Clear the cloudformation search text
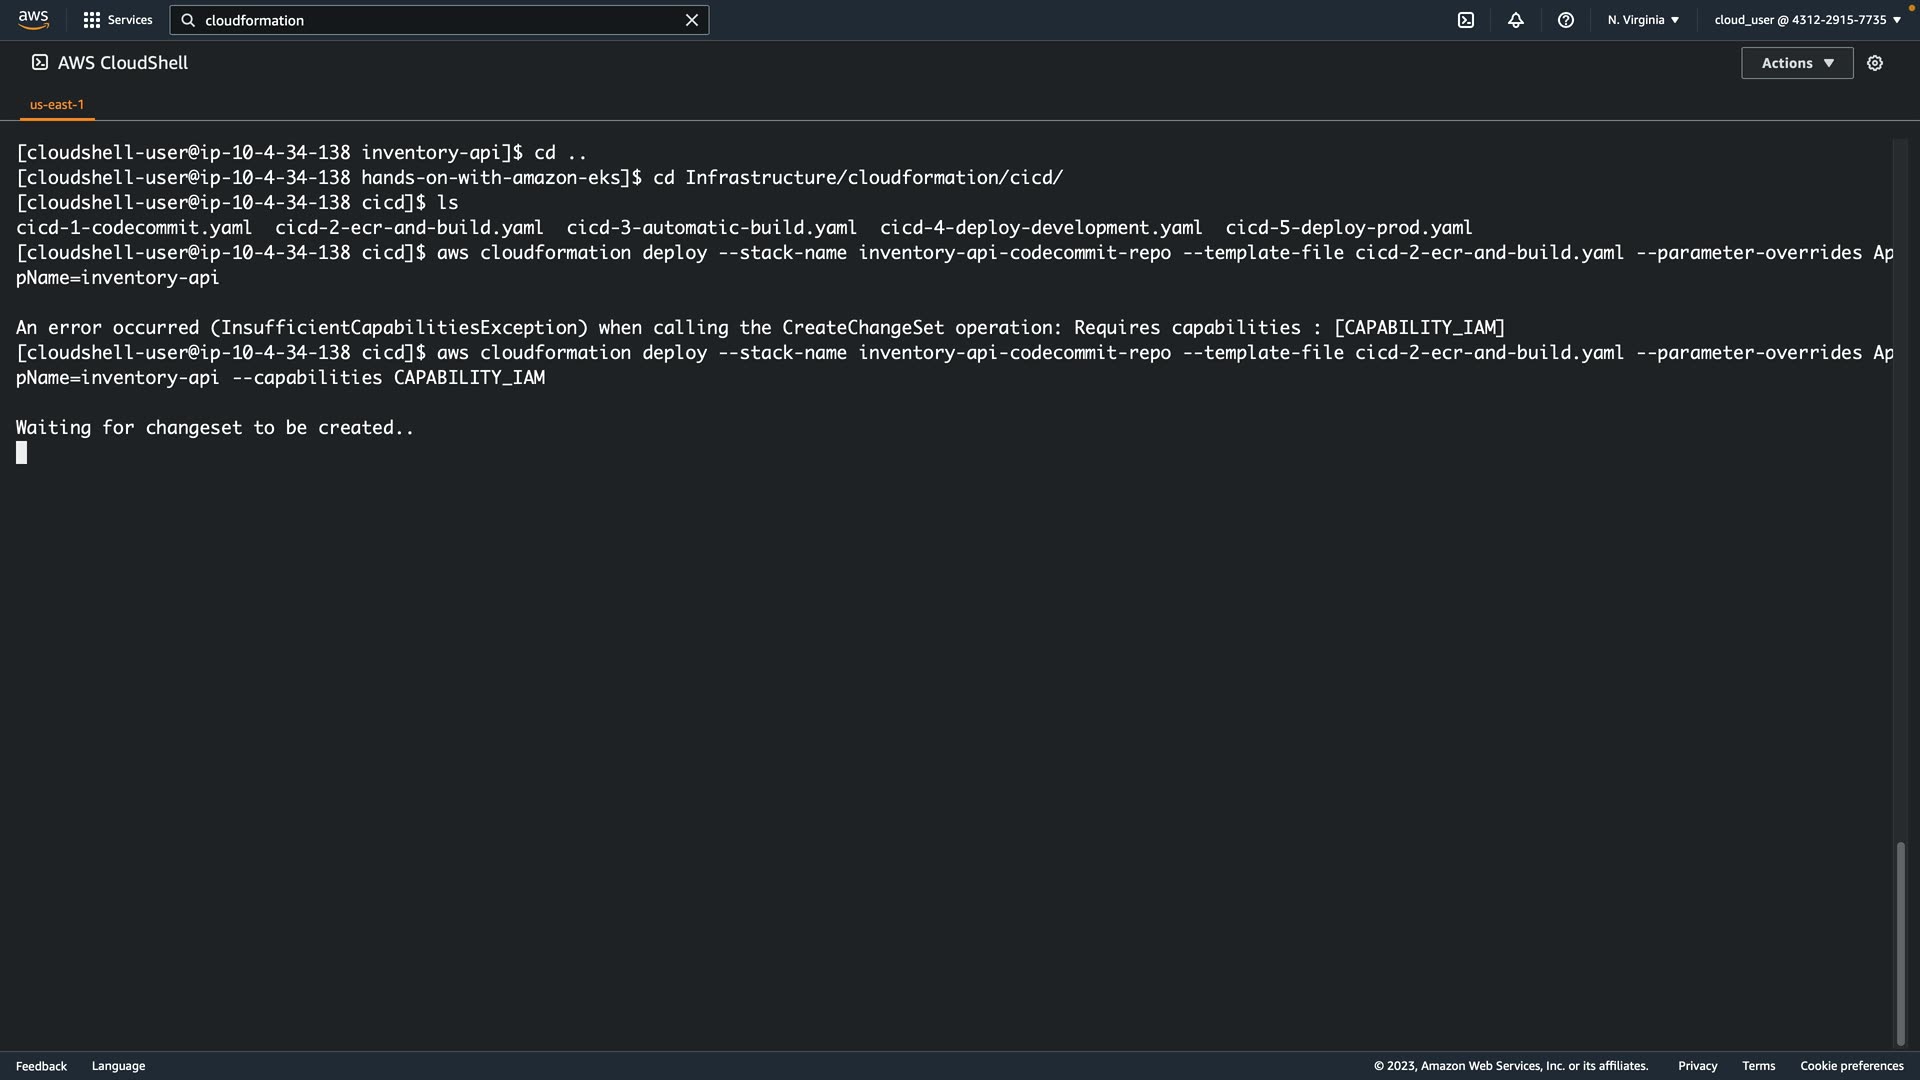Viewport: 1920px width, 1080px height. 691,20
